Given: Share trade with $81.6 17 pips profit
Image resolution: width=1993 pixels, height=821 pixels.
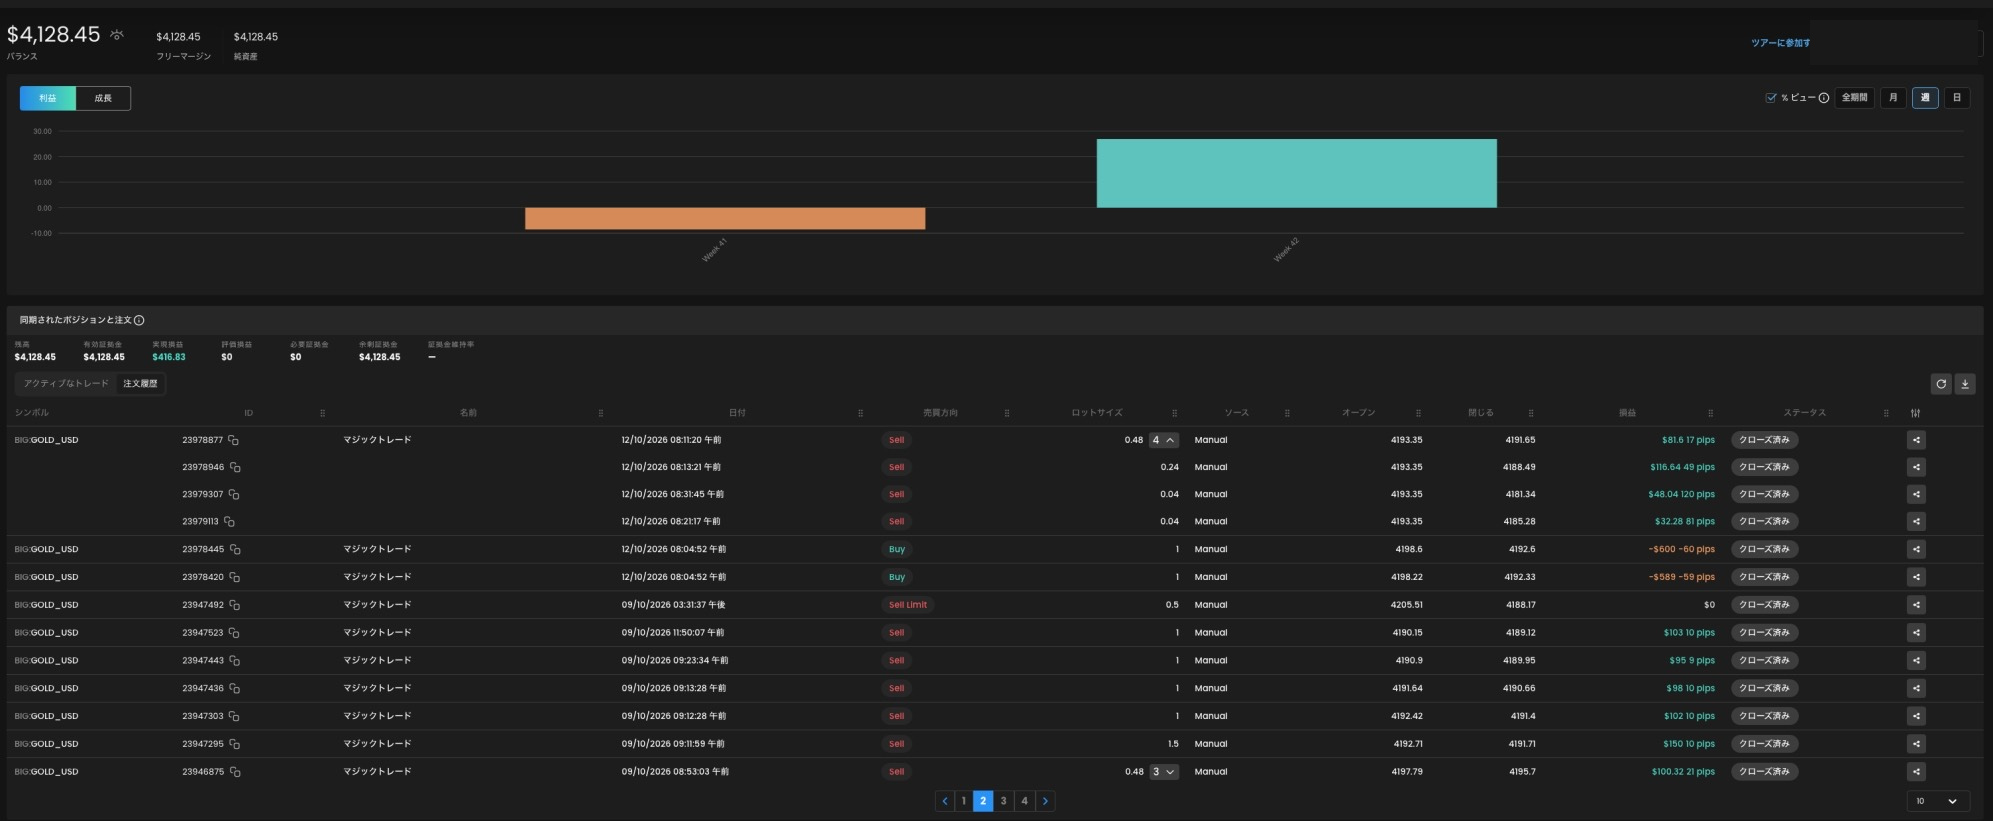Looking at the screenshot, I should 1916,440.
